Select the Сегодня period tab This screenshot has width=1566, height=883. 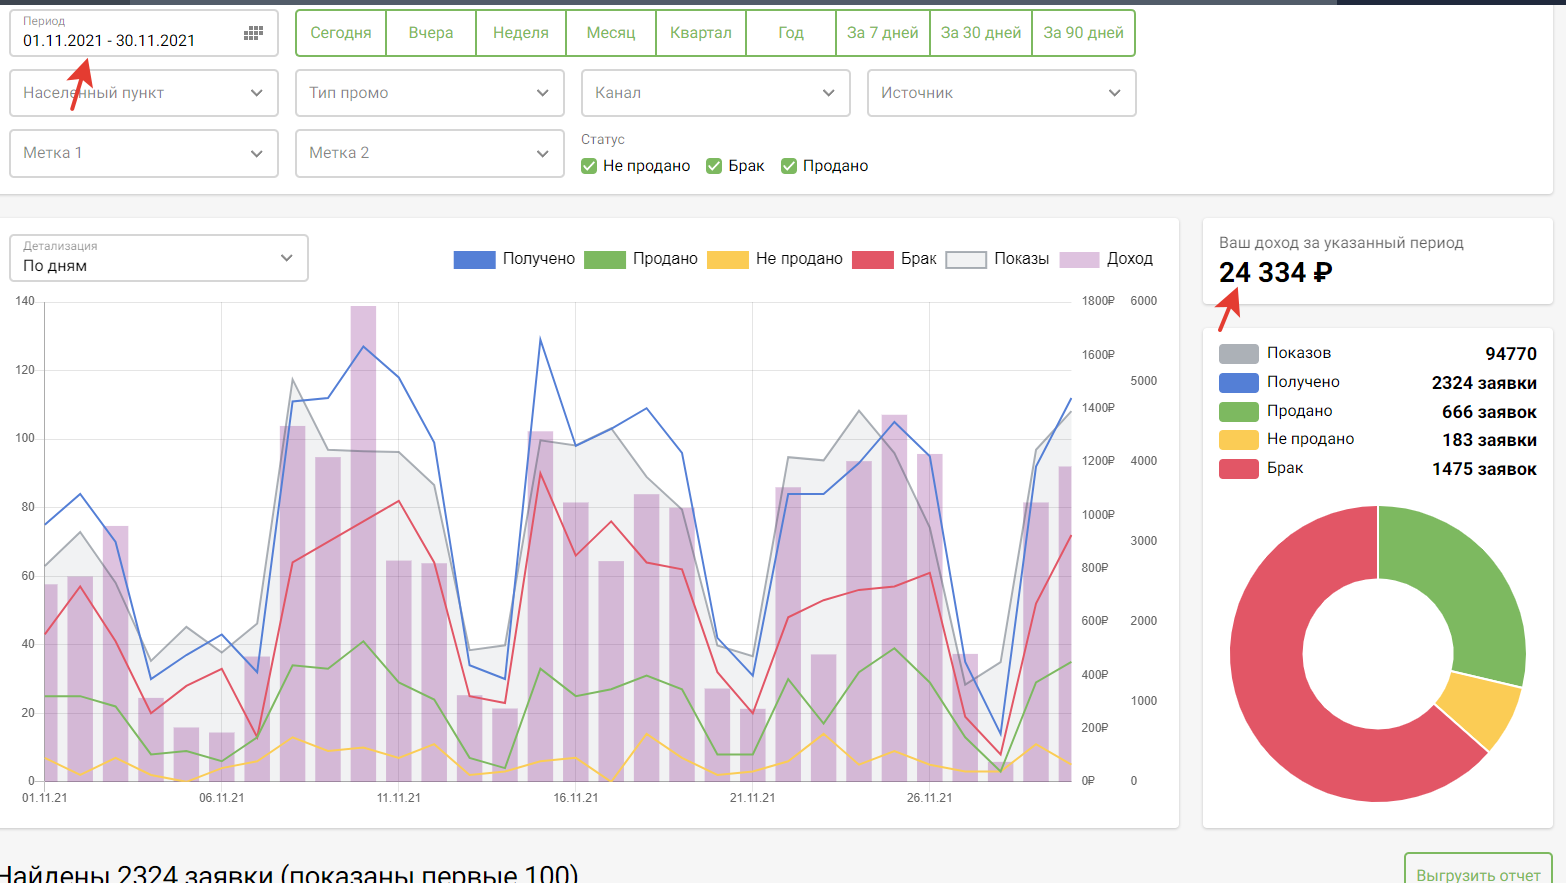click(x=341, y=33)
